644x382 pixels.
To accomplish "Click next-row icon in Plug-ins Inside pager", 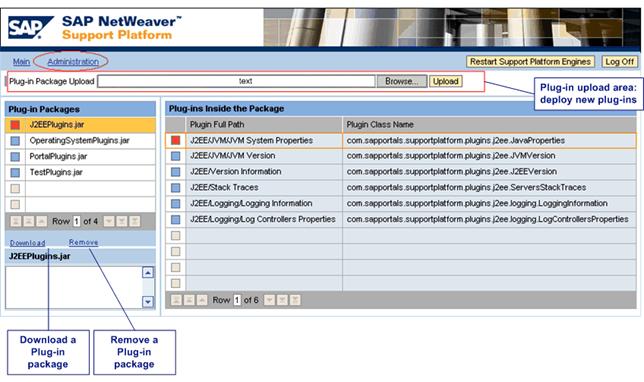I will [269, 300].
